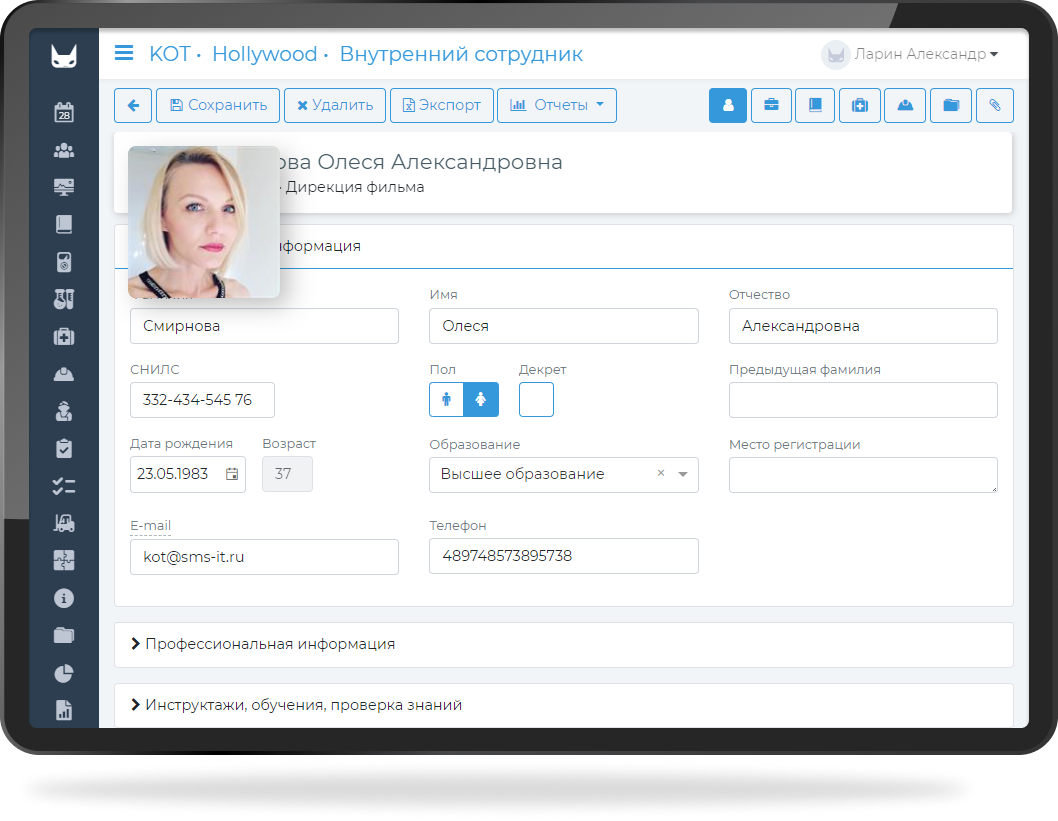Viewport: 1058px width, 821px height.
Task: Click the Имя field with Олеся
Action: tap(564, 326)
